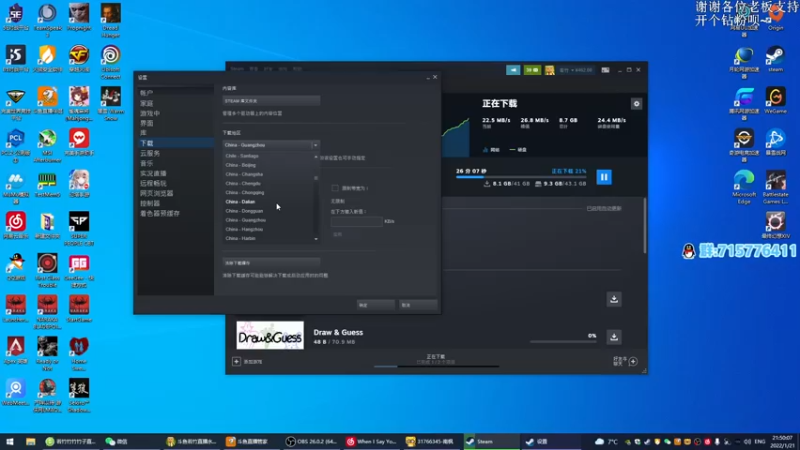Open Microsoft Edge desktop shortcut
Image resolution: width=800 pixels, height=450 pixels.
(744, 187)
